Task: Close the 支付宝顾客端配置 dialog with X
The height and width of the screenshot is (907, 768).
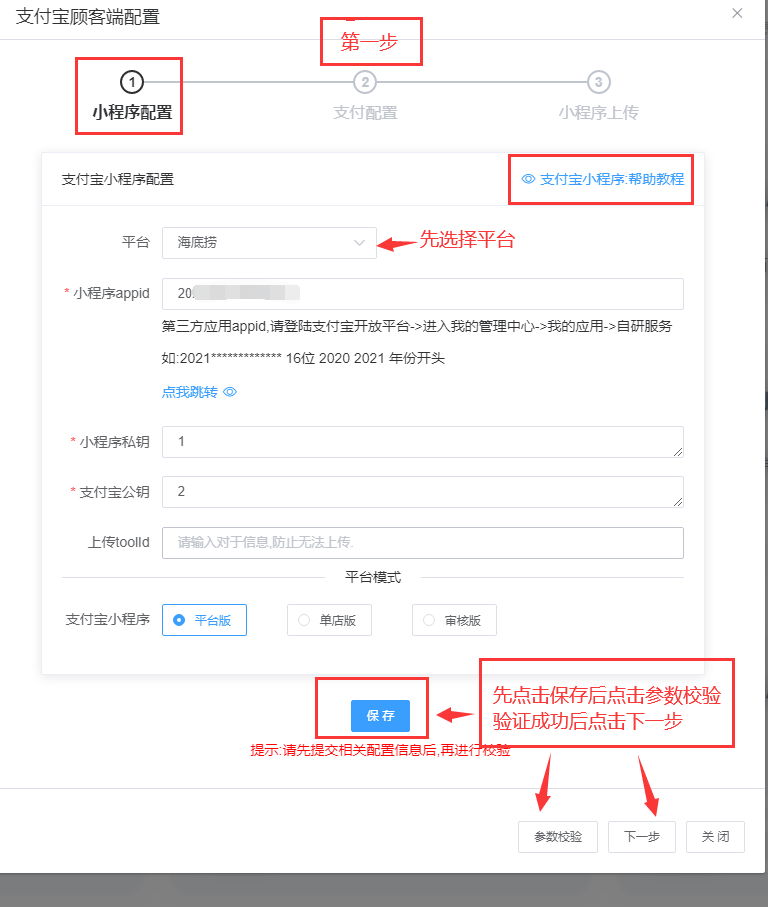Action: (x=737, y=13)
